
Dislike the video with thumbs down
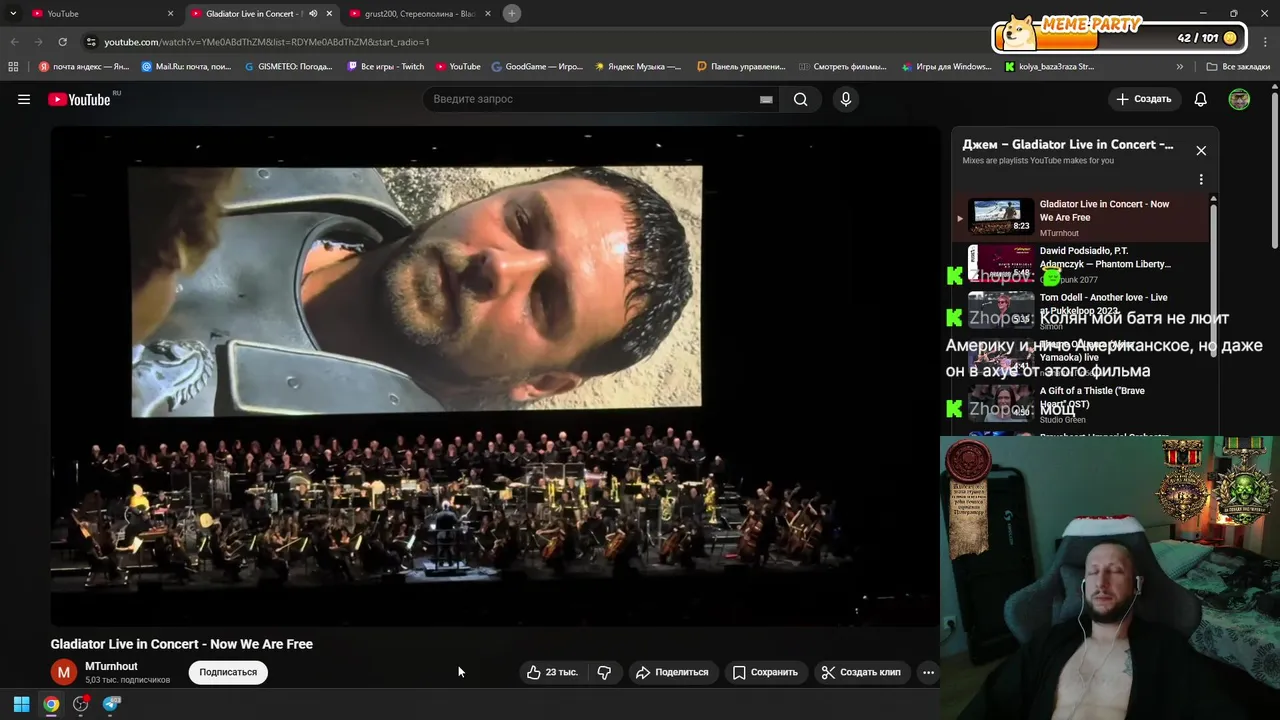click(604, 672)
